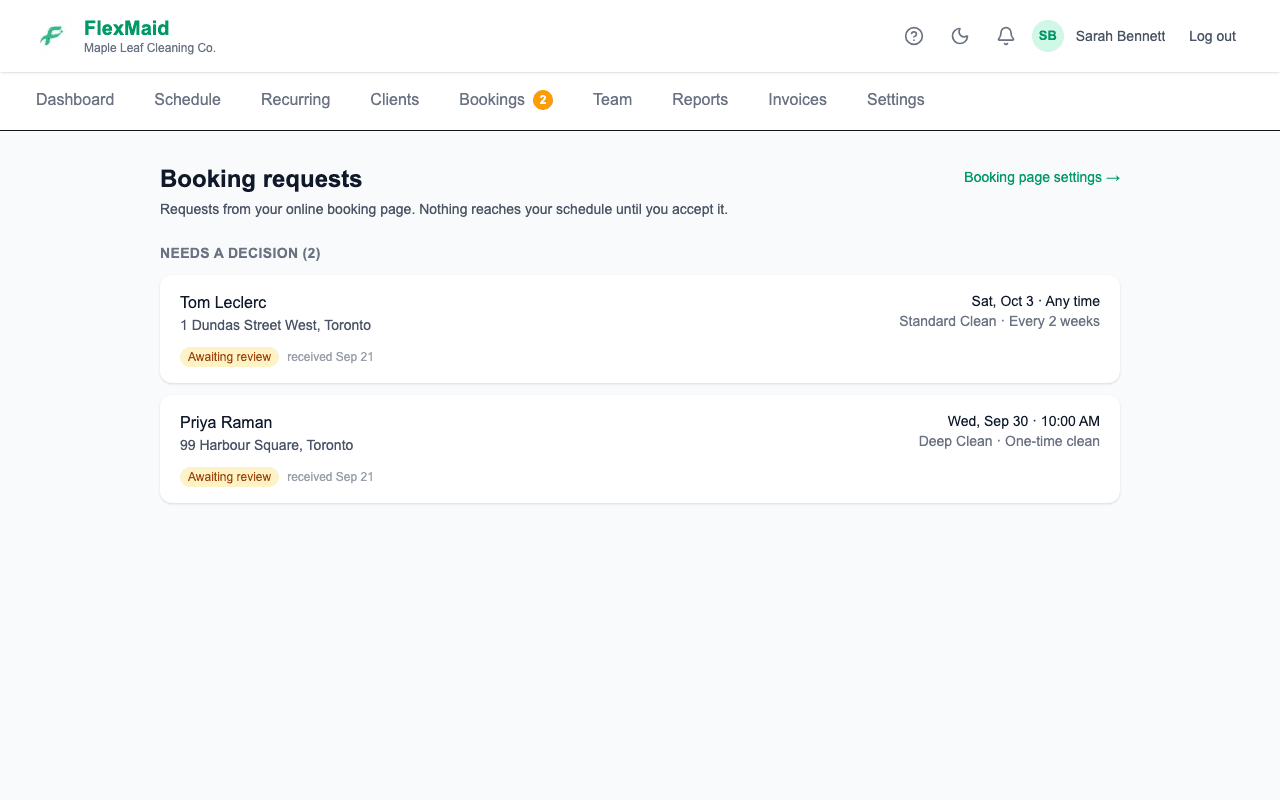Toggle dark mode with the moon icon
This screenshot has width=1280, height=800.
coord(960,36)
